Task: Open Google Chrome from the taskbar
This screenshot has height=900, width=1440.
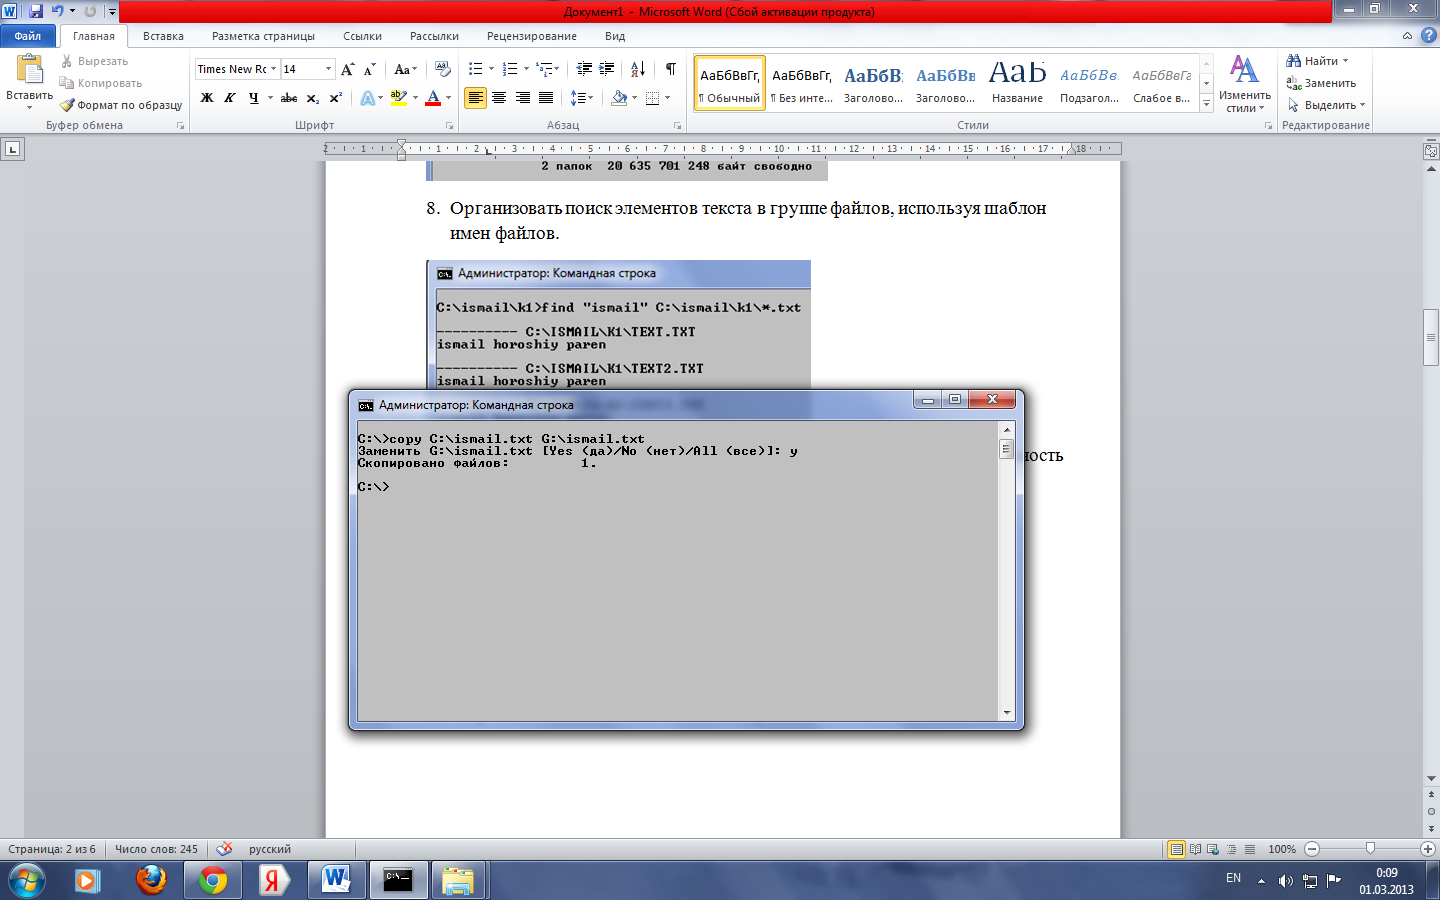Action: (x=212, y=880)
